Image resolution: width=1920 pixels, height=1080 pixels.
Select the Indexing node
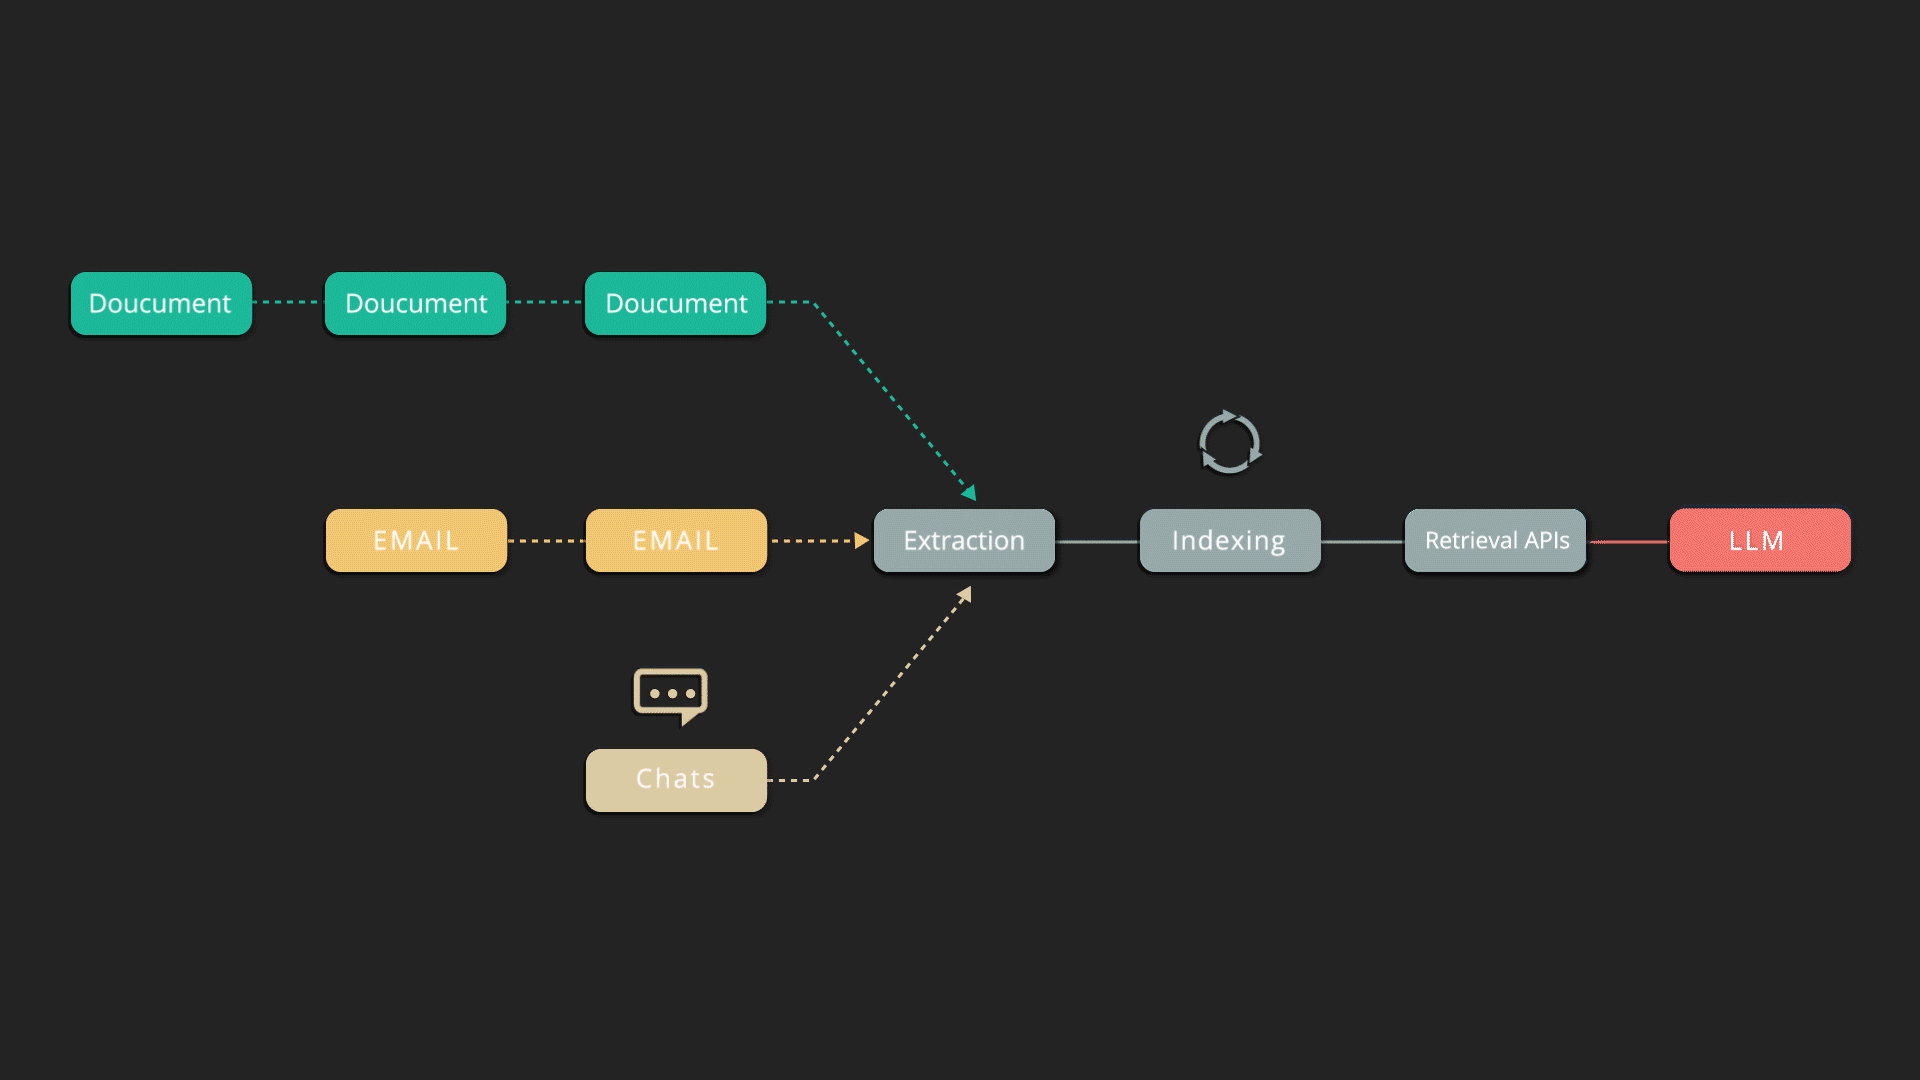pos(1228,541)
